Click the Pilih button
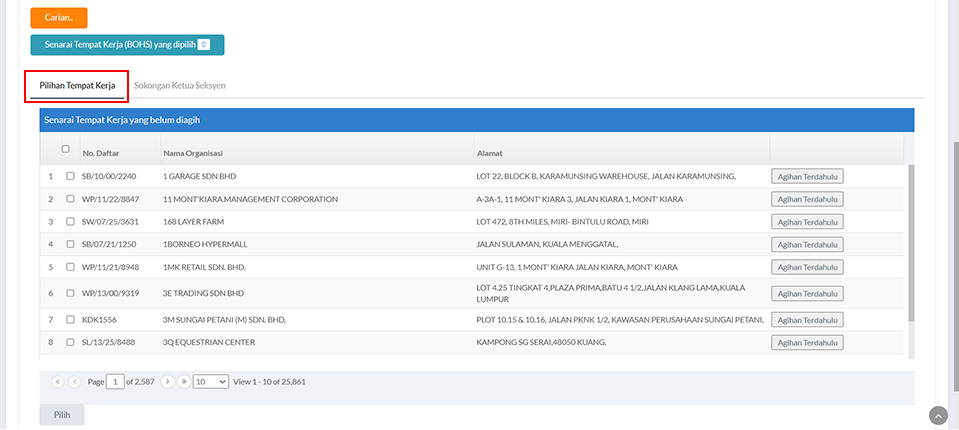 click(62, 415)
